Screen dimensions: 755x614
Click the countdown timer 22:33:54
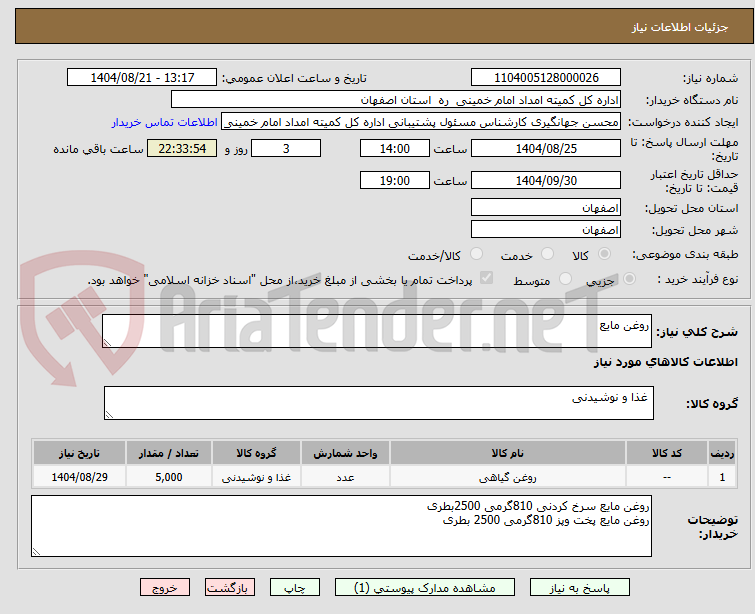[x=182, y=148]
